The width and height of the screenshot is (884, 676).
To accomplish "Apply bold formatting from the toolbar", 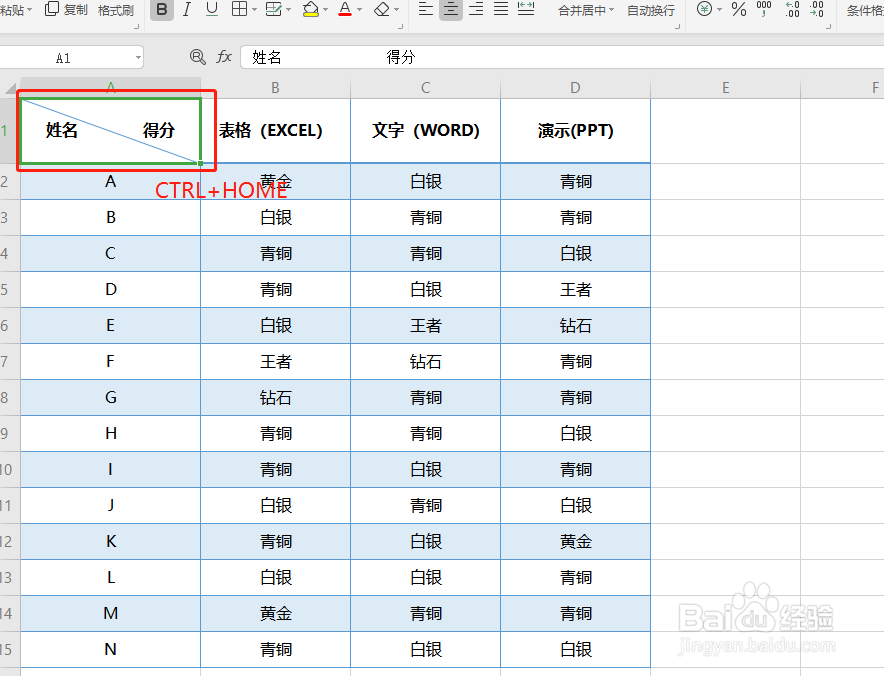I will (162, 11).
